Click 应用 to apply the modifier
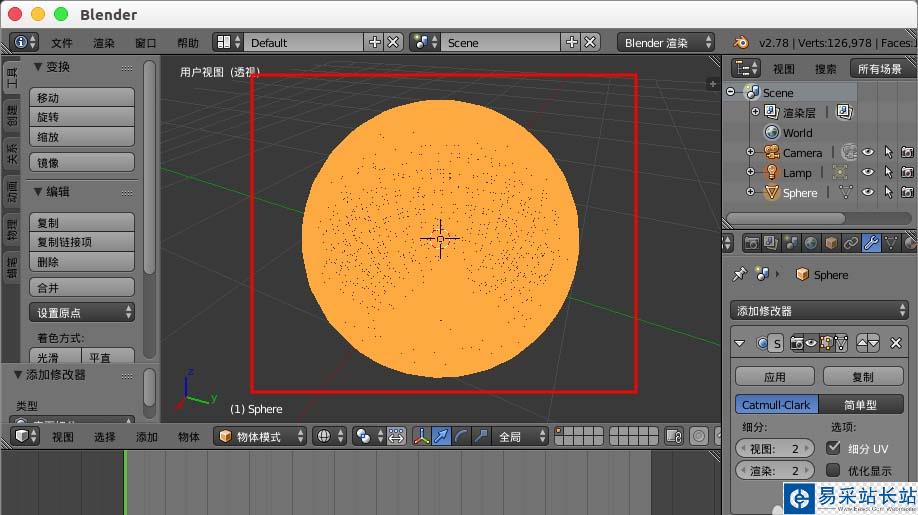The width and height of the screenshot is (918, 515). [x=775, y=376]
